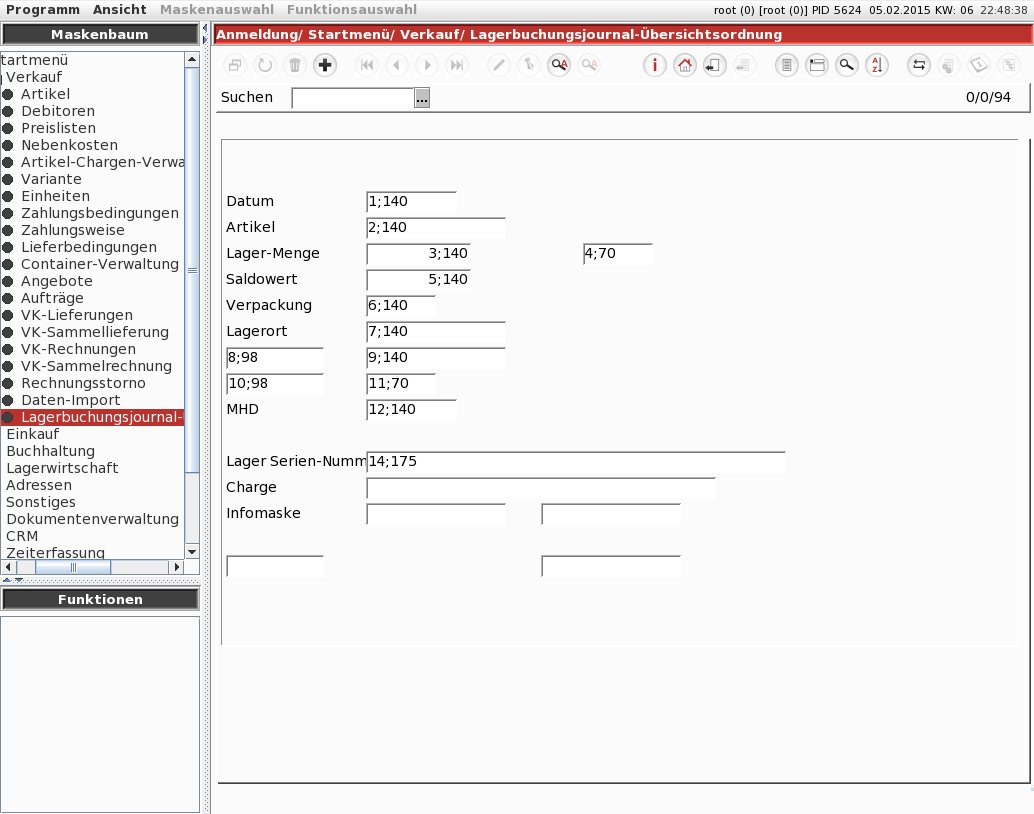The image size is (1034, 814).
Task: Click the greyed calendar page icon
Action: point(979,65)
